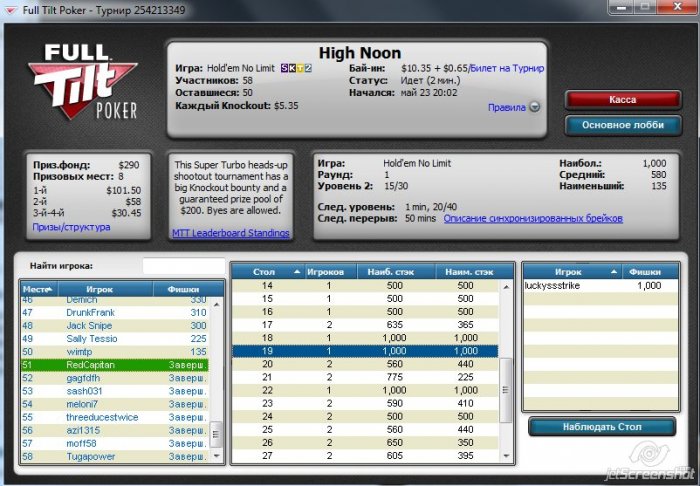This screenshot has width=700, height=486.
Task: Select player Tugapower row
Action: [x=114, y=457]
